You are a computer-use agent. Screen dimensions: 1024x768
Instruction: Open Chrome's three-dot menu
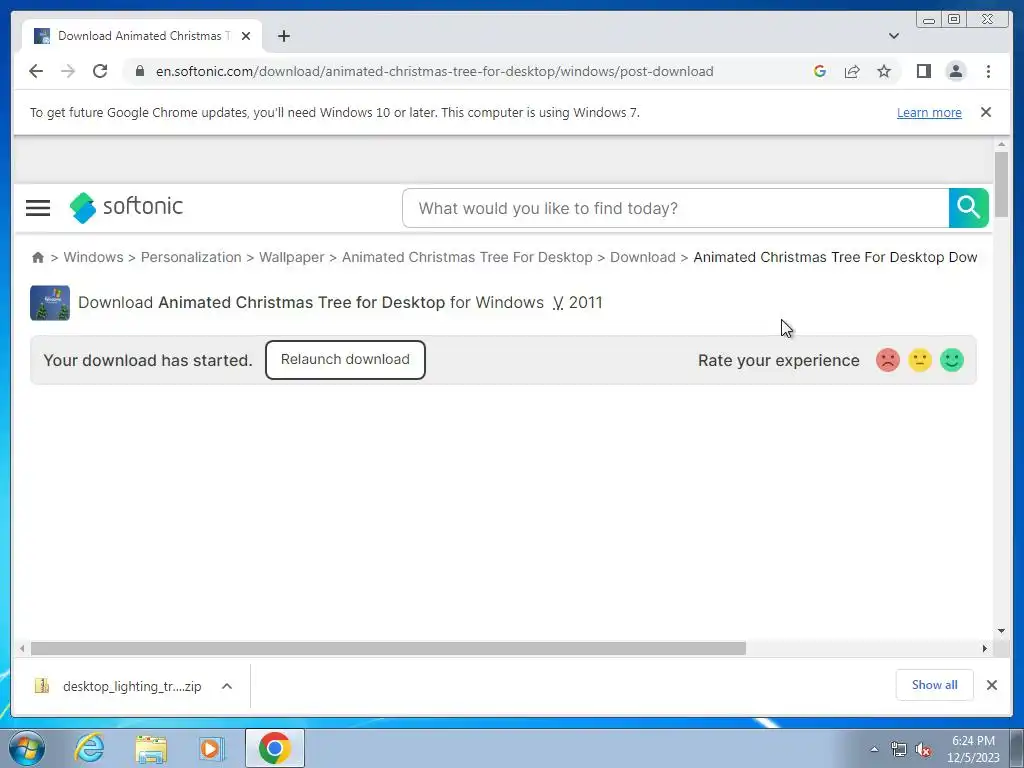[988, 71]
